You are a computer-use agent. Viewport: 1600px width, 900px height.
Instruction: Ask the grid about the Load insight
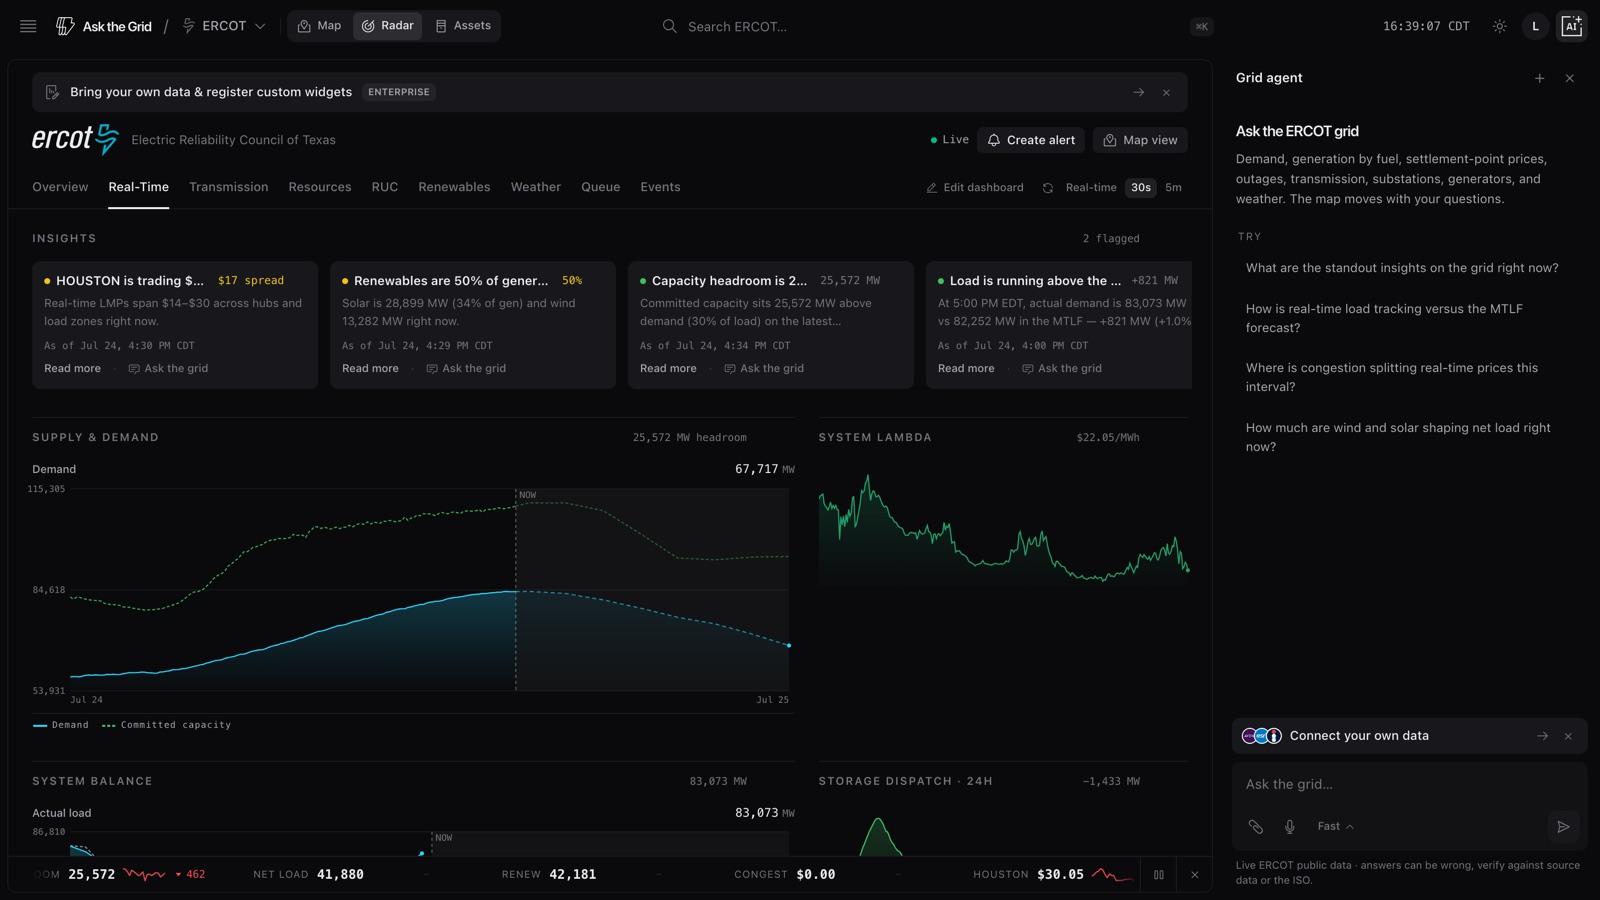pyautogui.click(x=1062, y=368)
